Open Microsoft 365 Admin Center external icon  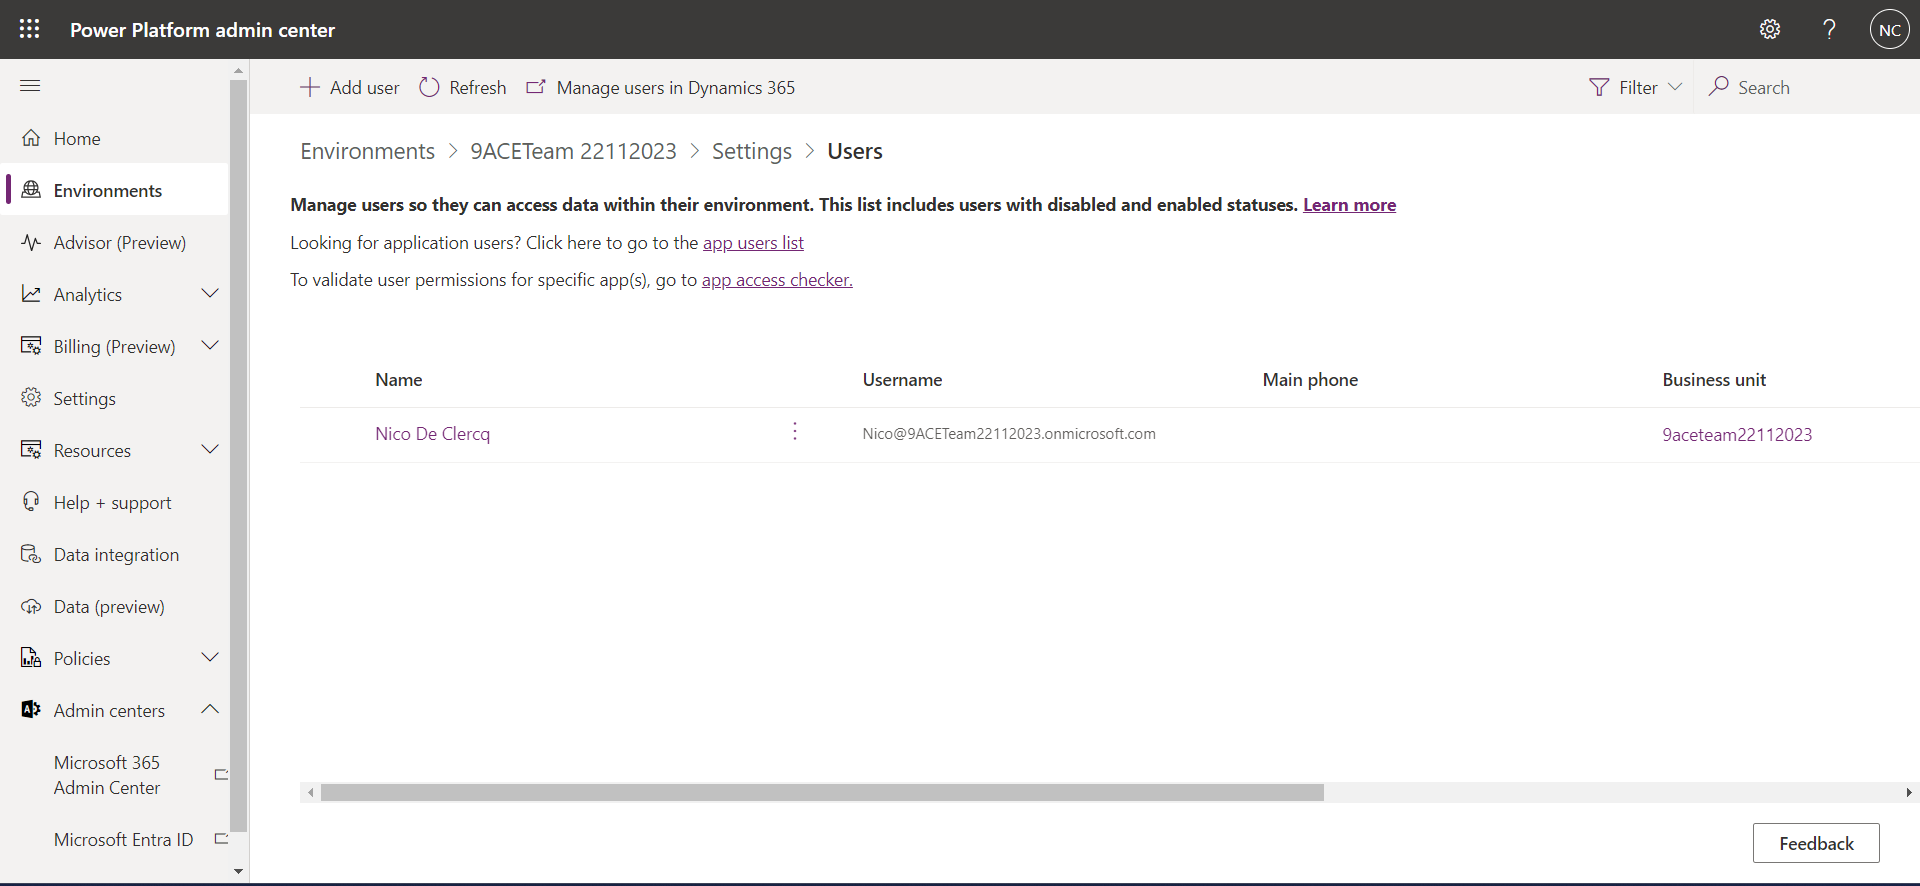(221, 775)
